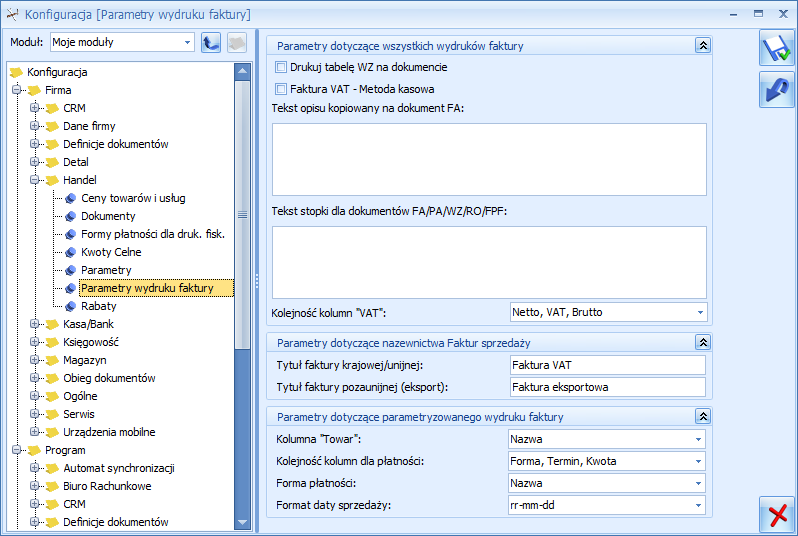Screen dimensions: 798x536
Task: Select Parametry in the Handel tree
Action: 106,270
